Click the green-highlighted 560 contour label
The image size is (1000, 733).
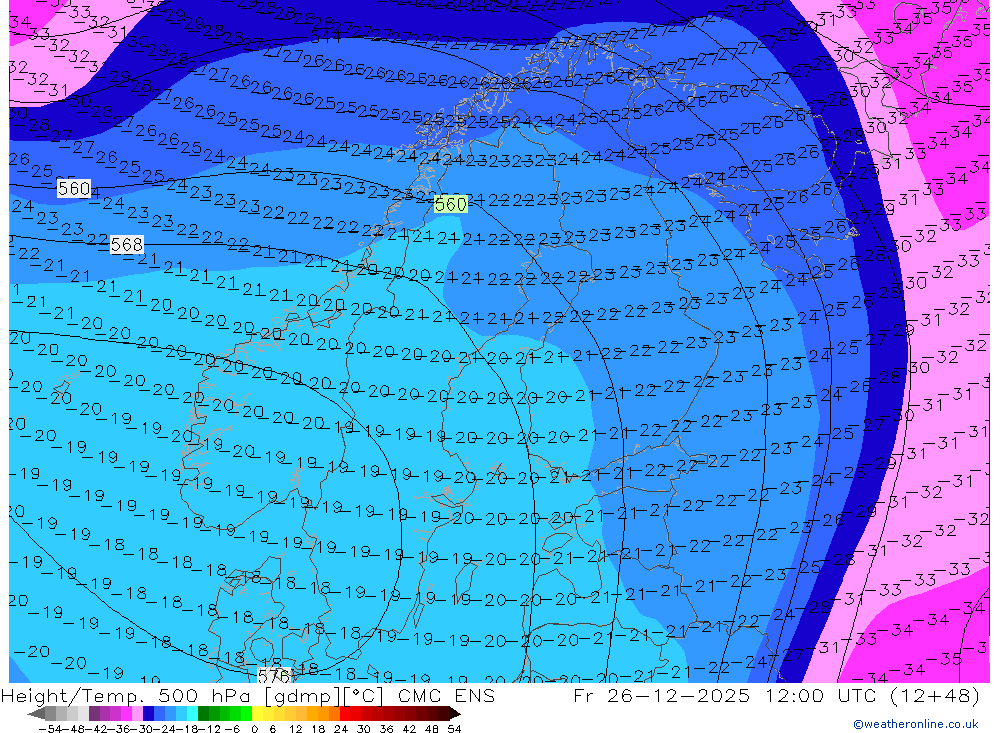point(451,204)
